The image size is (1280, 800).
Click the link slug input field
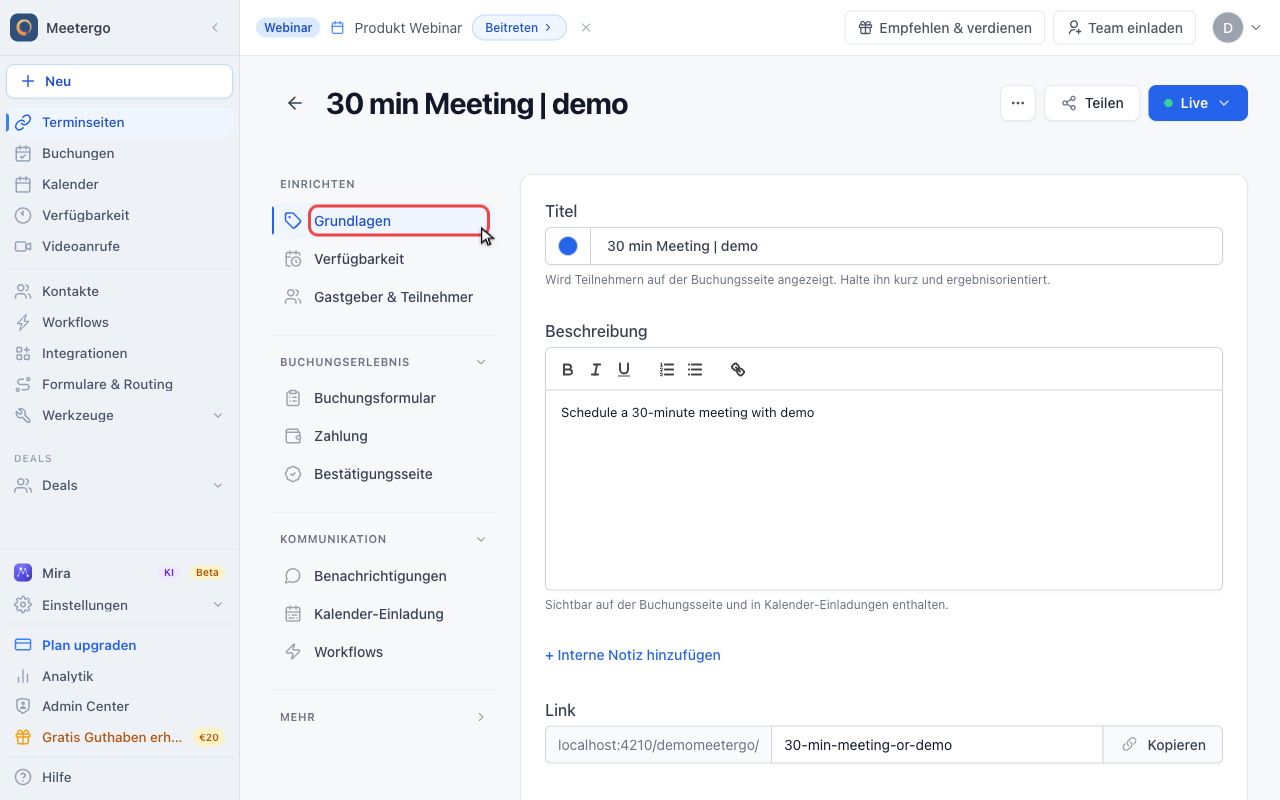pos(937,745)
